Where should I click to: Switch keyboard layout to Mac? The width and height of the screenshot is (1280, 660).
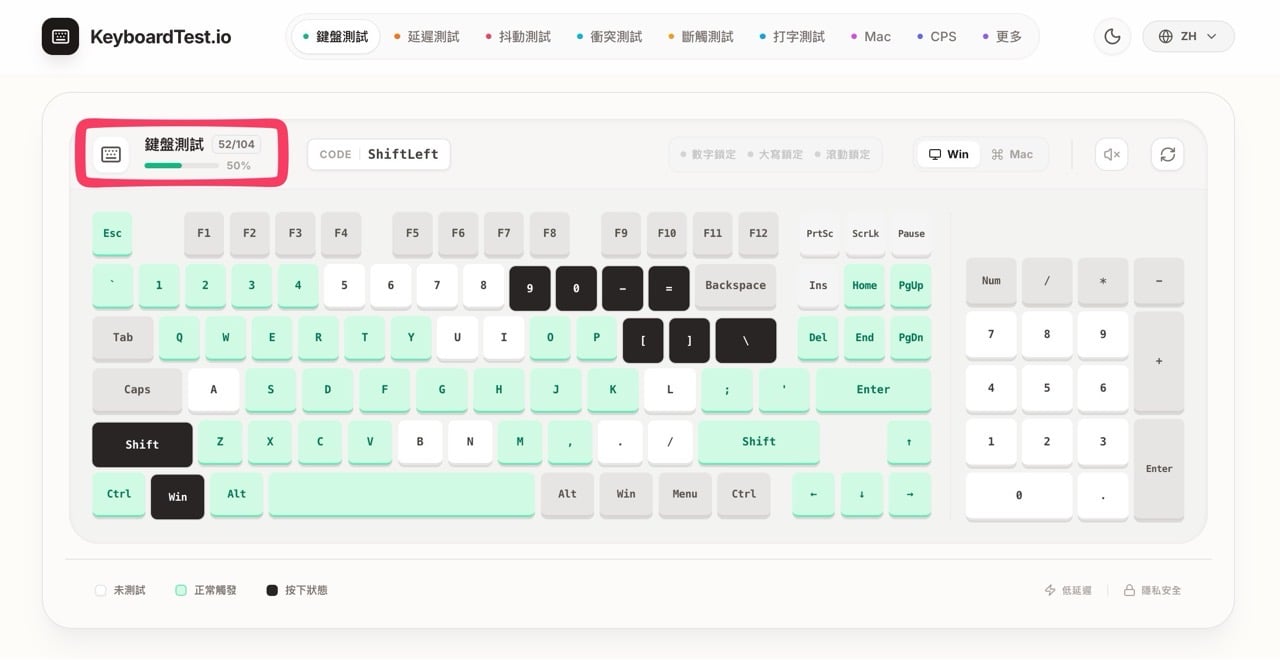1014,154
